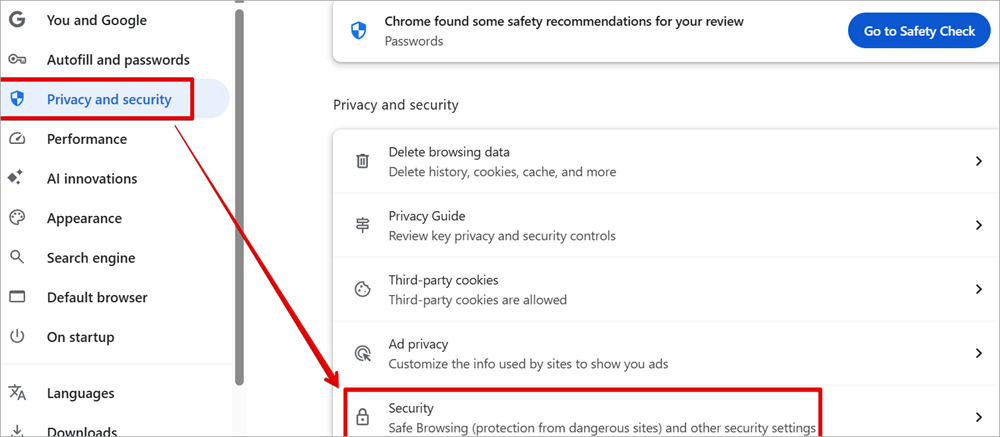Click the trash icon for Delete browsing data
The width and height of the screenshot is (1000, 437).
tap(363, 161)
